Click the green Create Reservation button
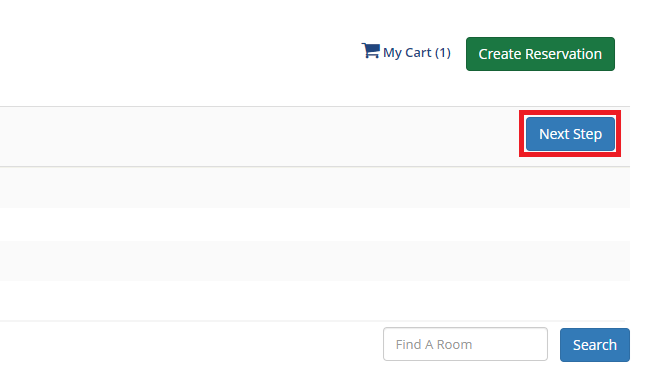Image resolution: width=645 pixels, height=371 pixels. point(540,54)
